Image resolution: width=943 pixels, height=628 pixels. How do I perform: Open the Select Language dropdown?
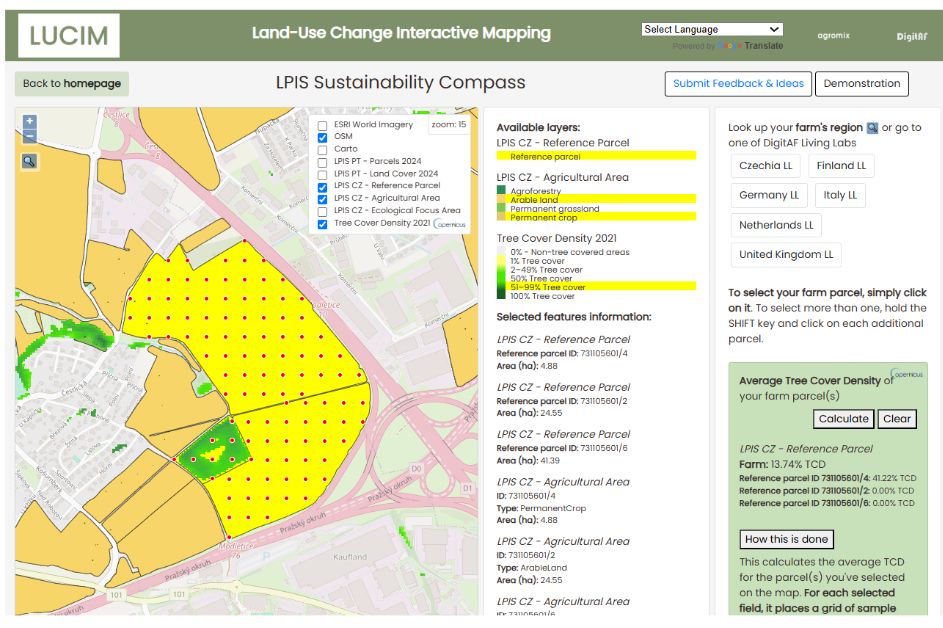click(711, 30)
